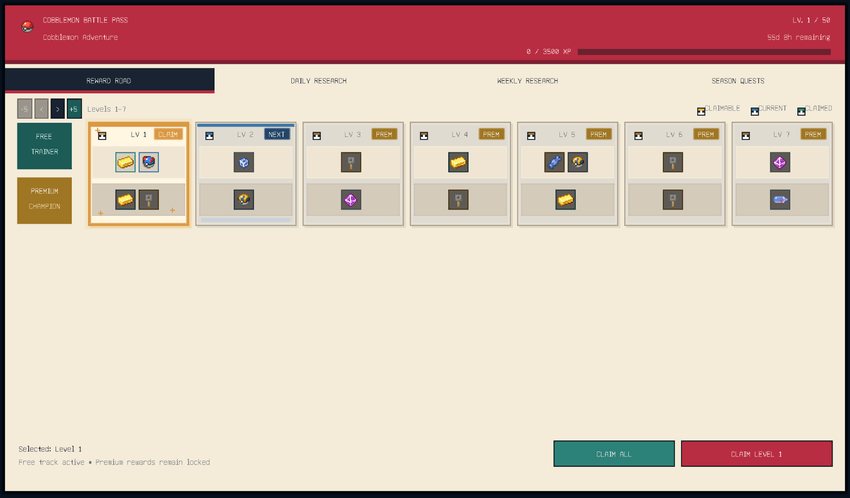Viewport: 850px width, 498px height.
Task: Open the Season Quests tab
Action: tap(738, 81)
